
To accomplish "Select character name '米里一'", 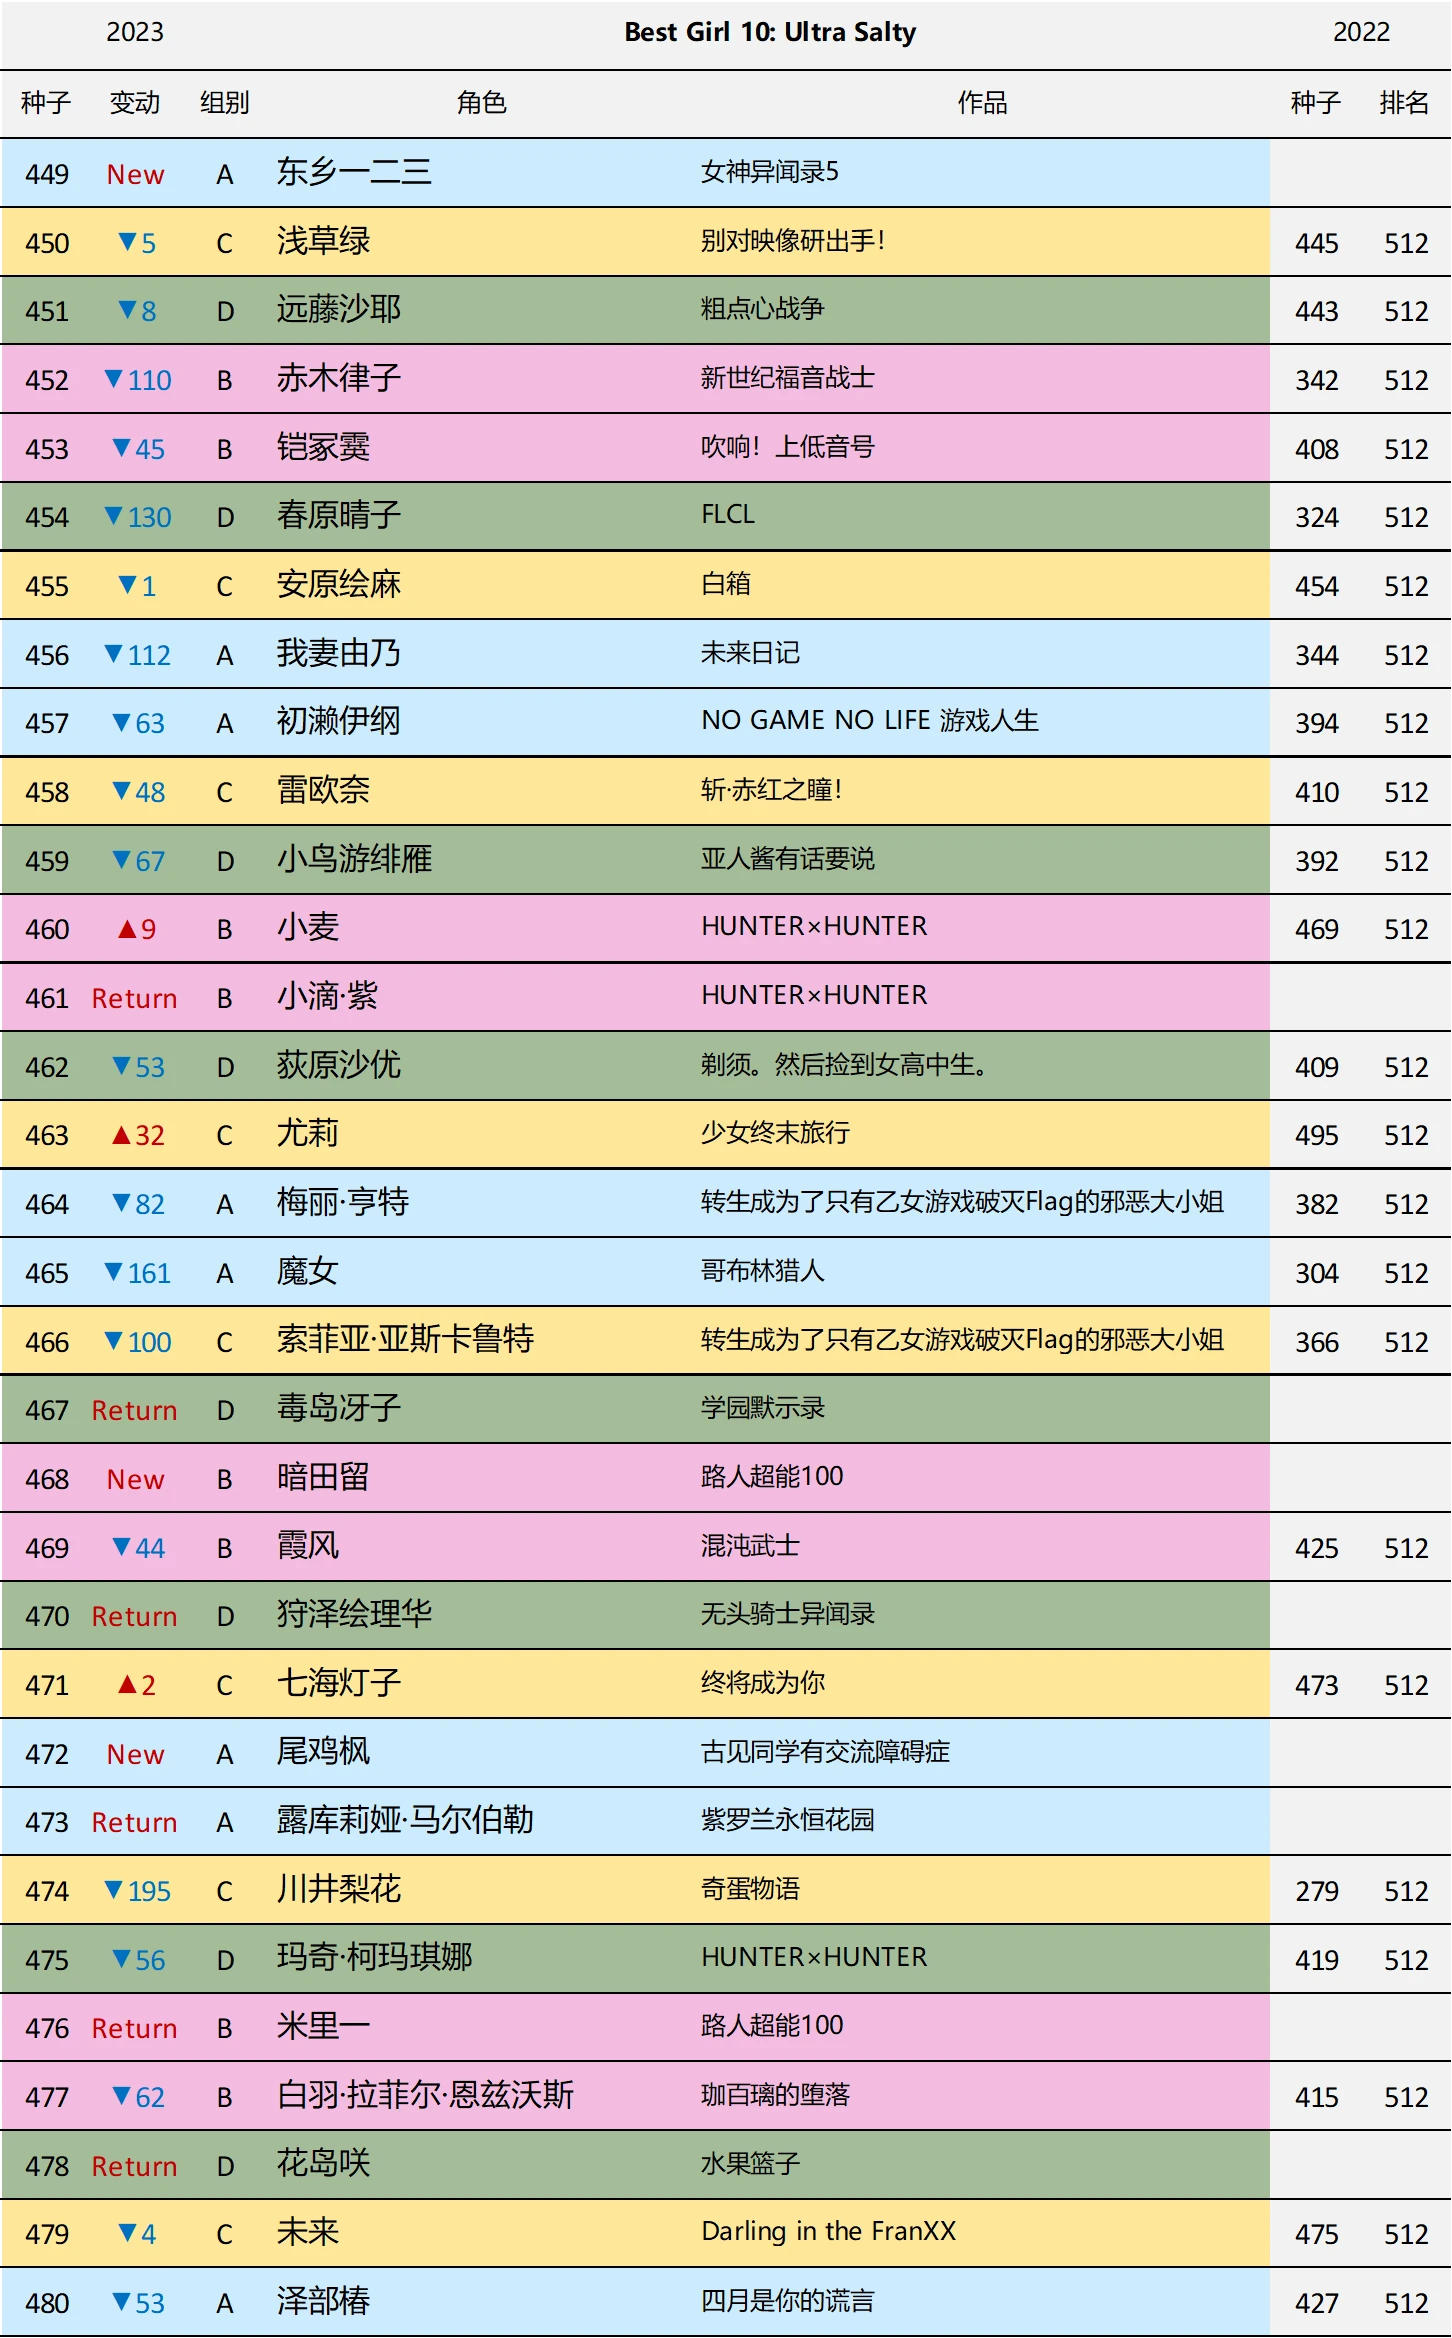I will pyautogui.click(x=323, y=2027).
